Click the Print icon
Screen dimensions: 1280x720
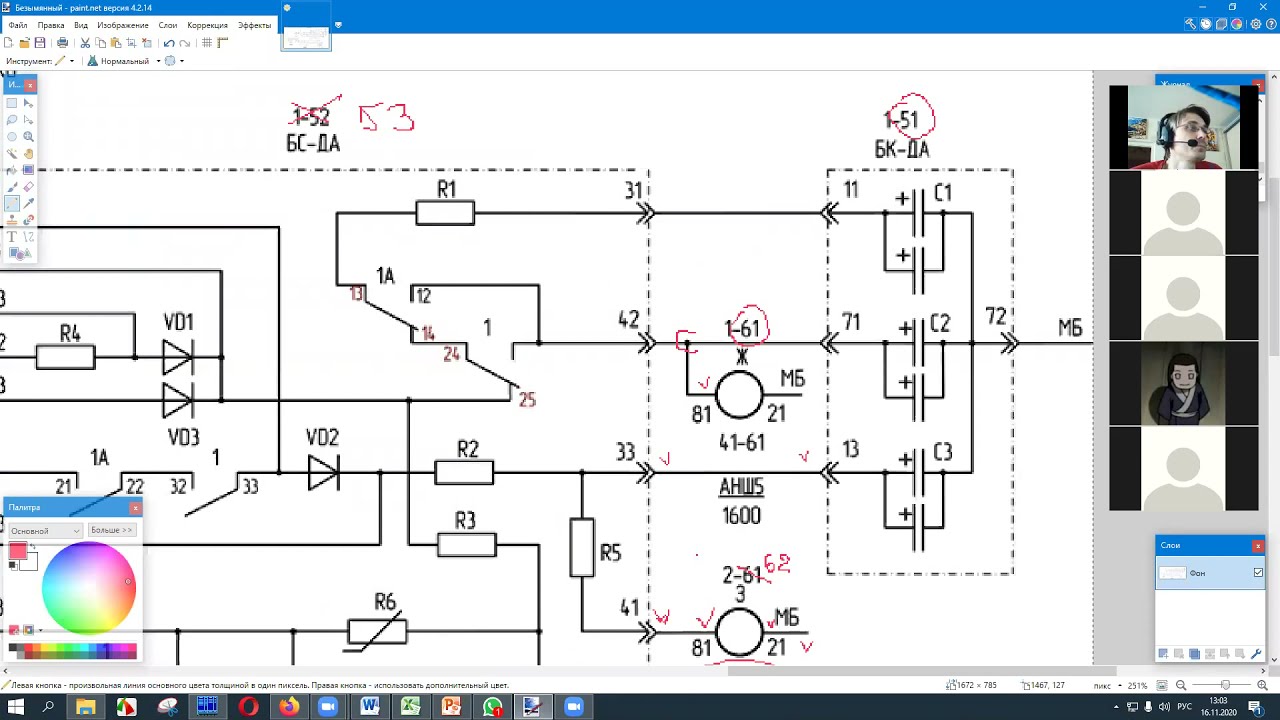click(62, 43)
